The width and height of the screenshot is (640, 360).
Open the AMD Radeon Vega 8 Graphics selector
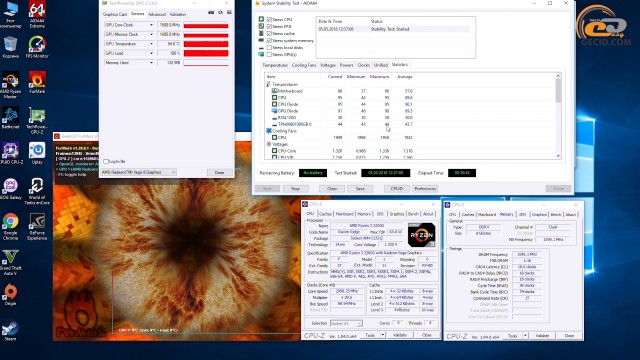pyautogui.click(x=138, y=172)
